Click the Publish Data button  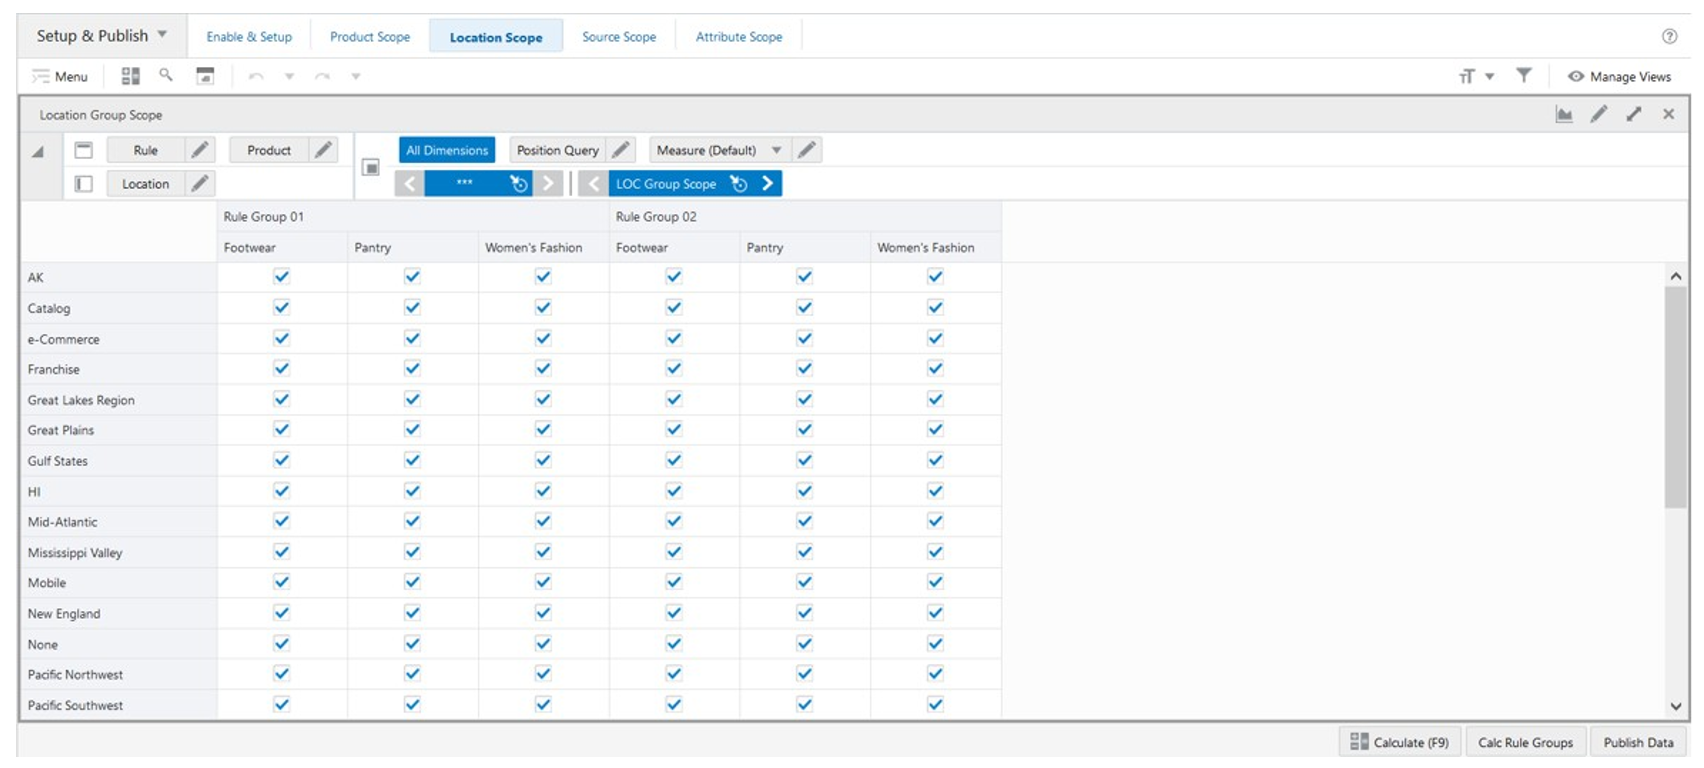[1638, 742]
